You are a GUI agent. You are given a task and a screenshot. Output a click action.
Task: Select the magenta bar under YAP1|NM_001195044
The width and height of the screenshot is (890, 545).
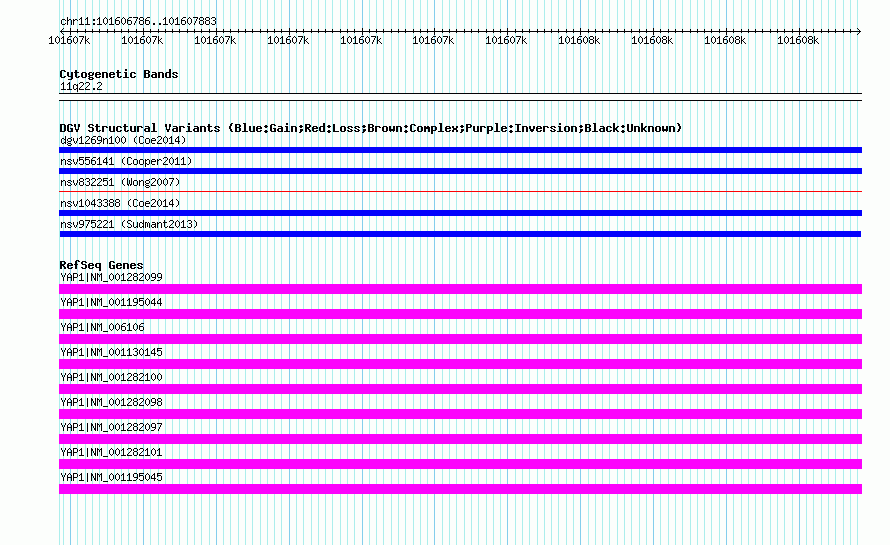[460, 314]
